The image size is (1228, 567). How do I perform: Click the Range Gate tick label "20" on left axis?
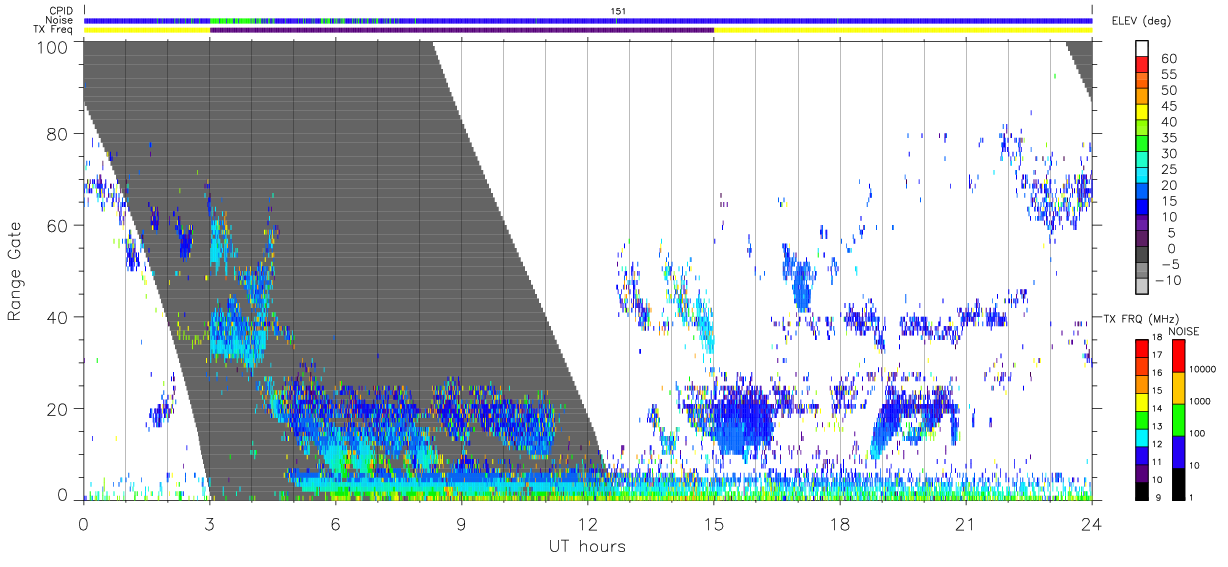(x=58, y=409)
